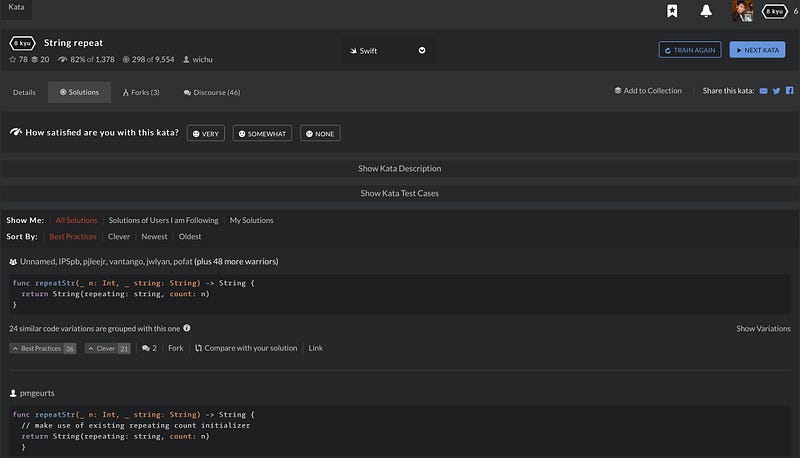
Task: Sort solutions by Newest
Action: (x=154, y=237)
